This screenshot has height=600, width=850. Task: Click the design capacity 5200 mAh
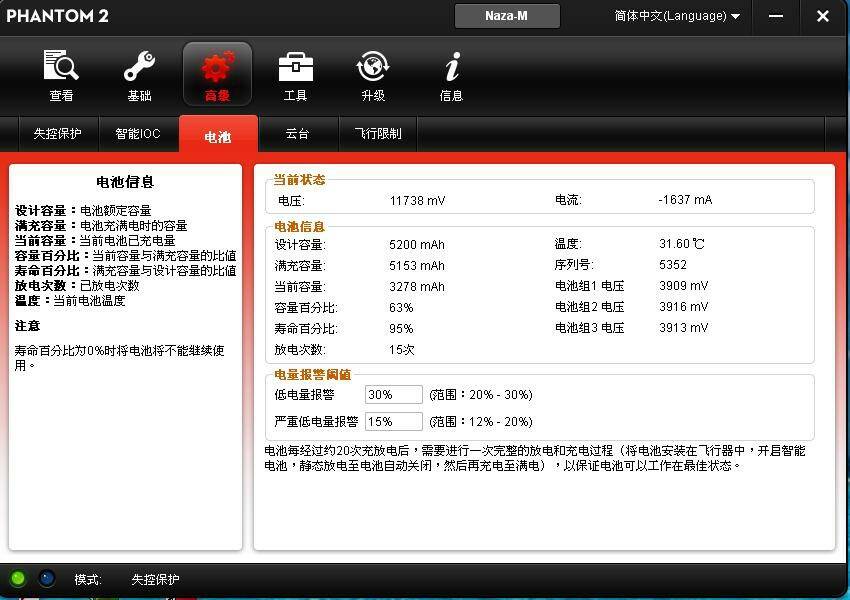tap(417, 244)
